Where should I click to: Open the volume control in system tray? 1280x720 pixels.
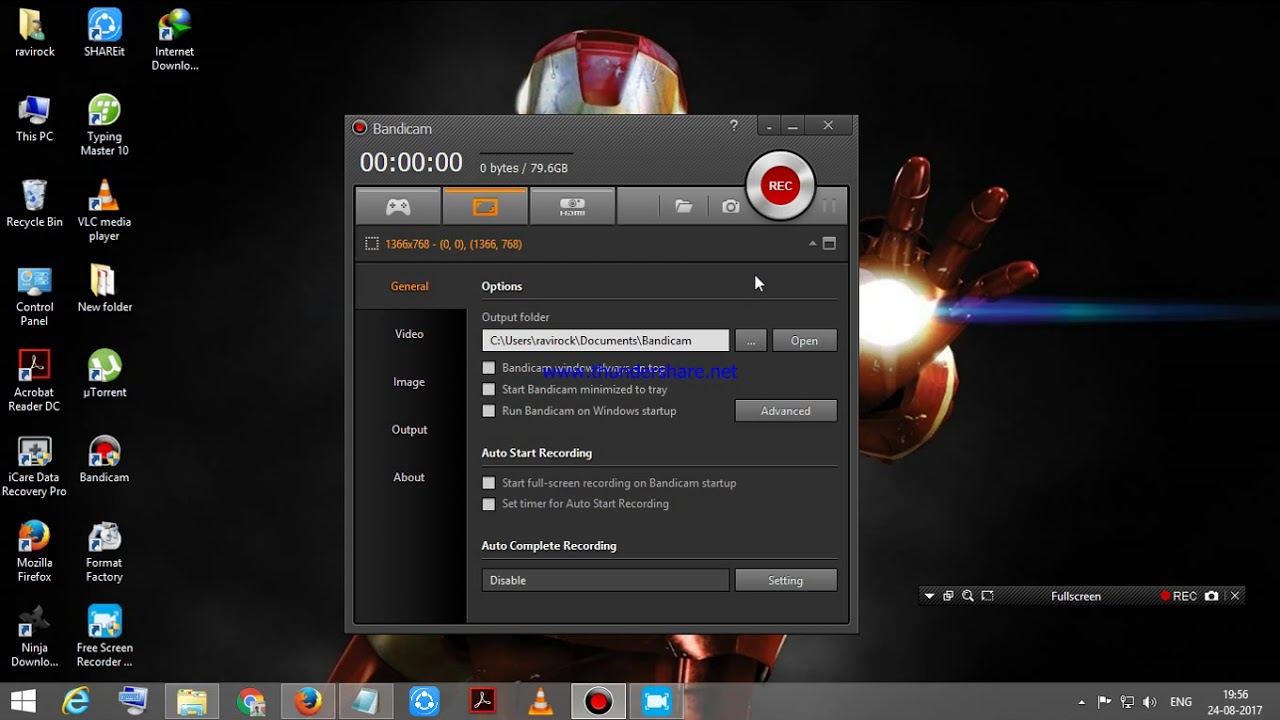pos(1149,702)
